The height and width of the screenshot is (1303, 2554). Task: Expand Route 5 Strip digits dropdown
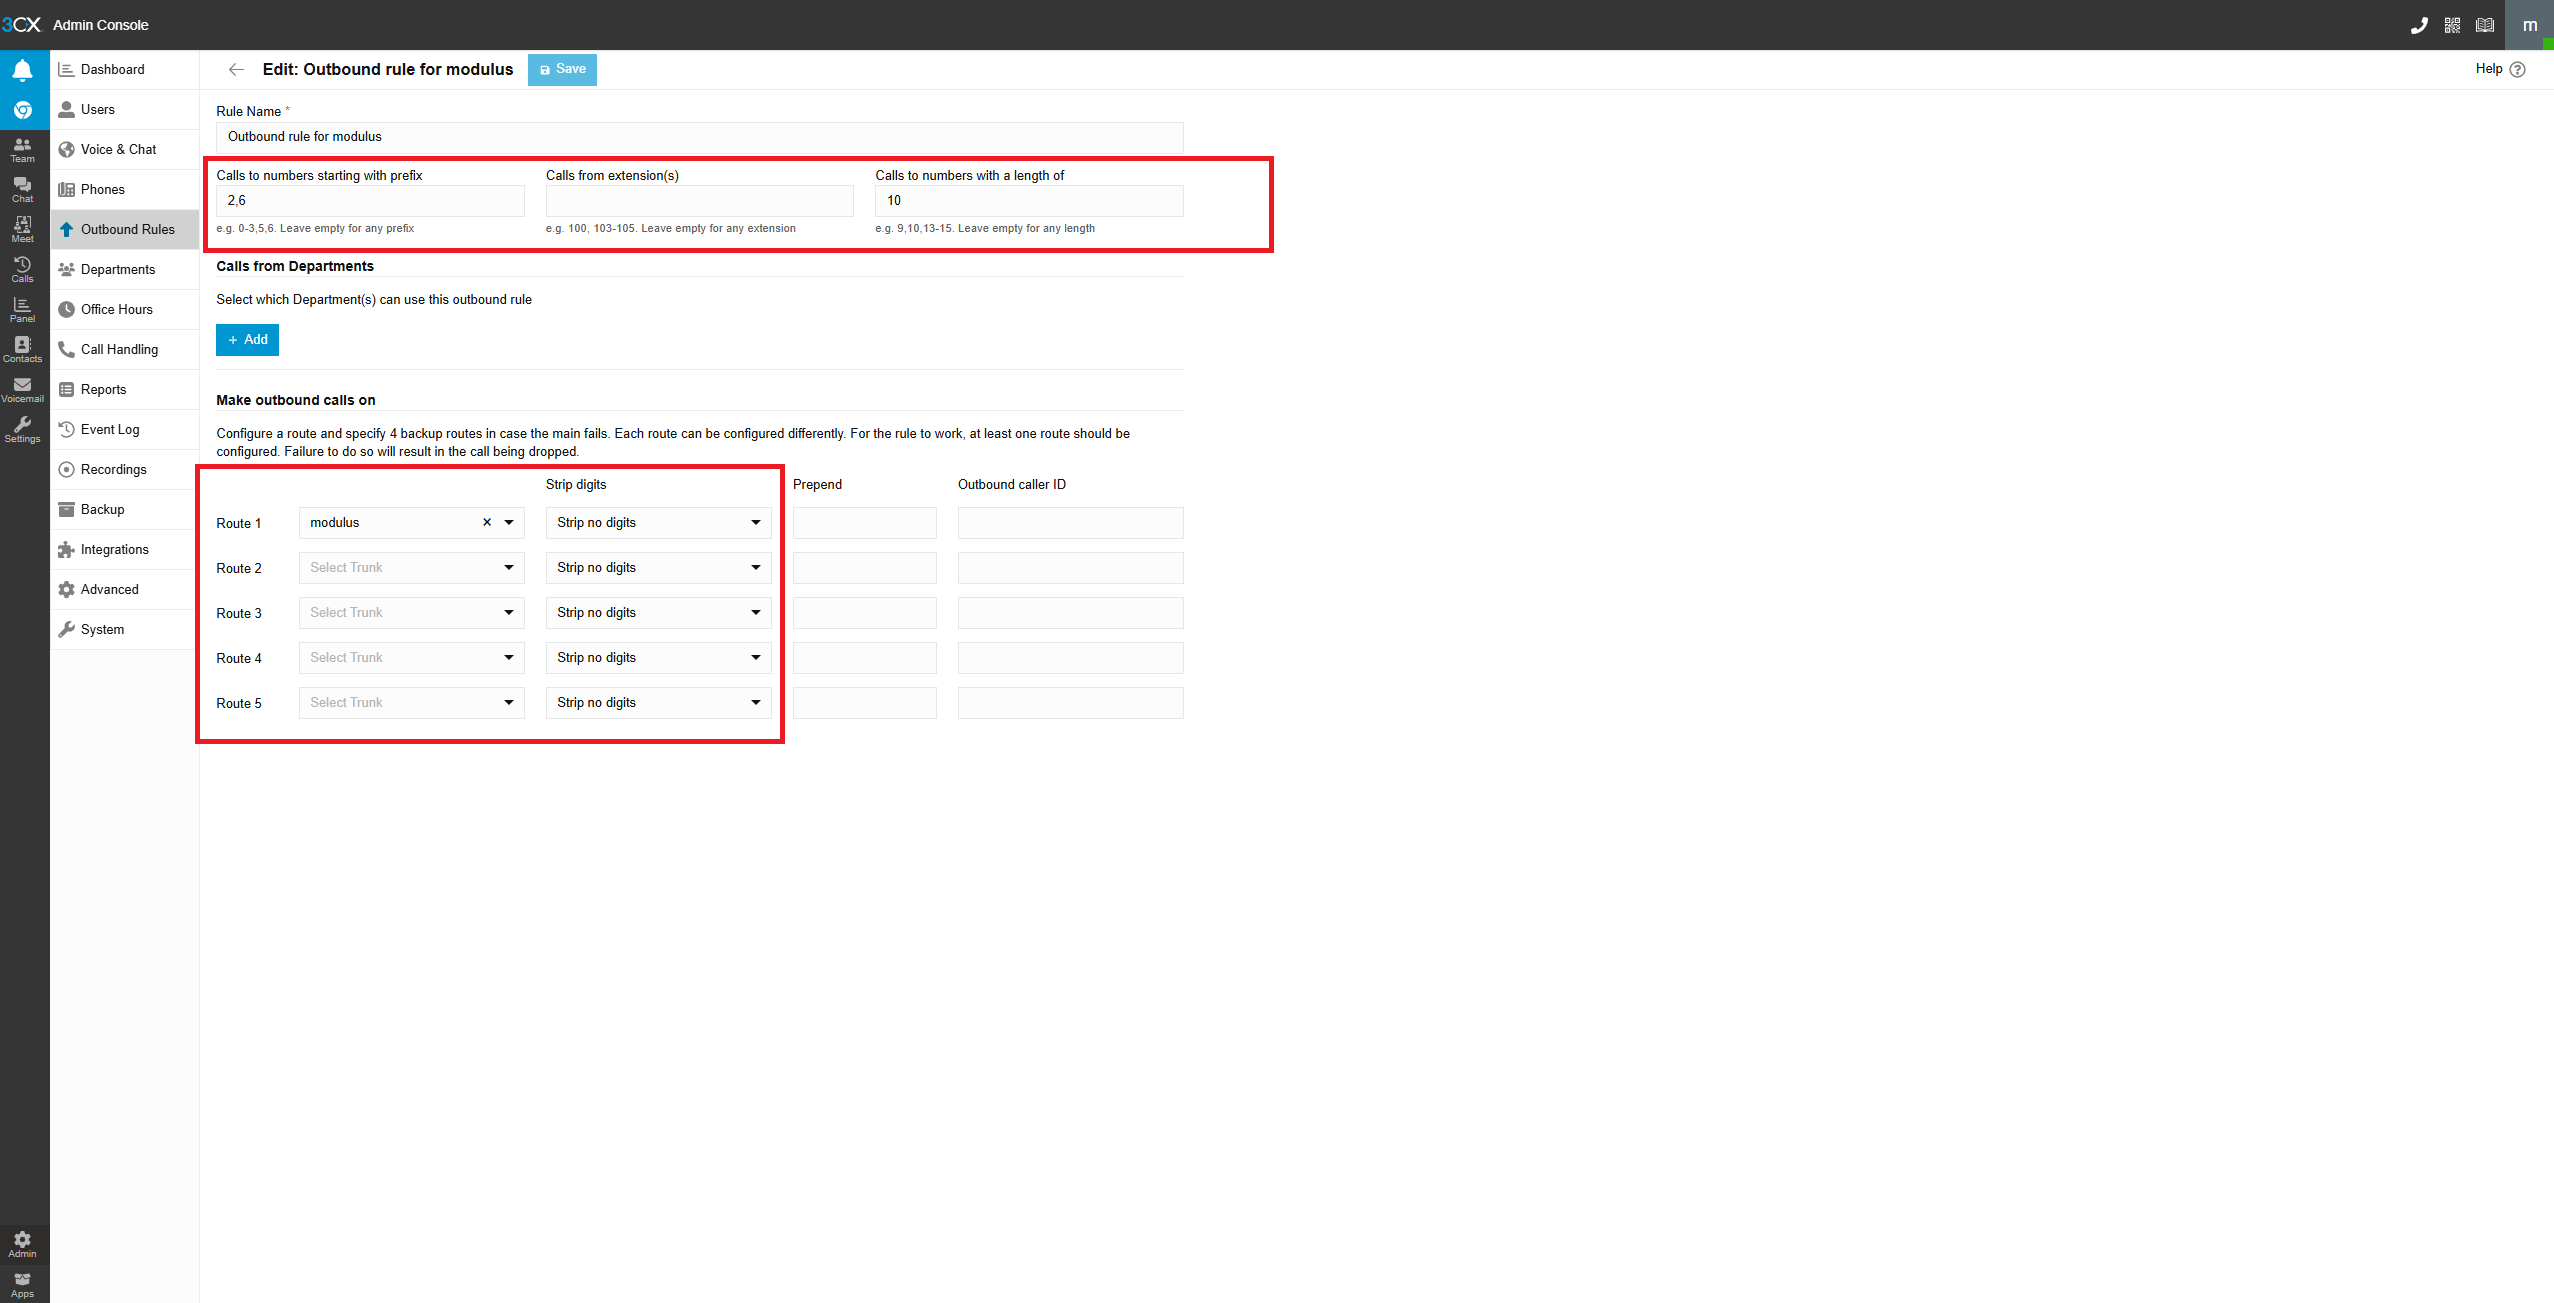tap(658, 702)
